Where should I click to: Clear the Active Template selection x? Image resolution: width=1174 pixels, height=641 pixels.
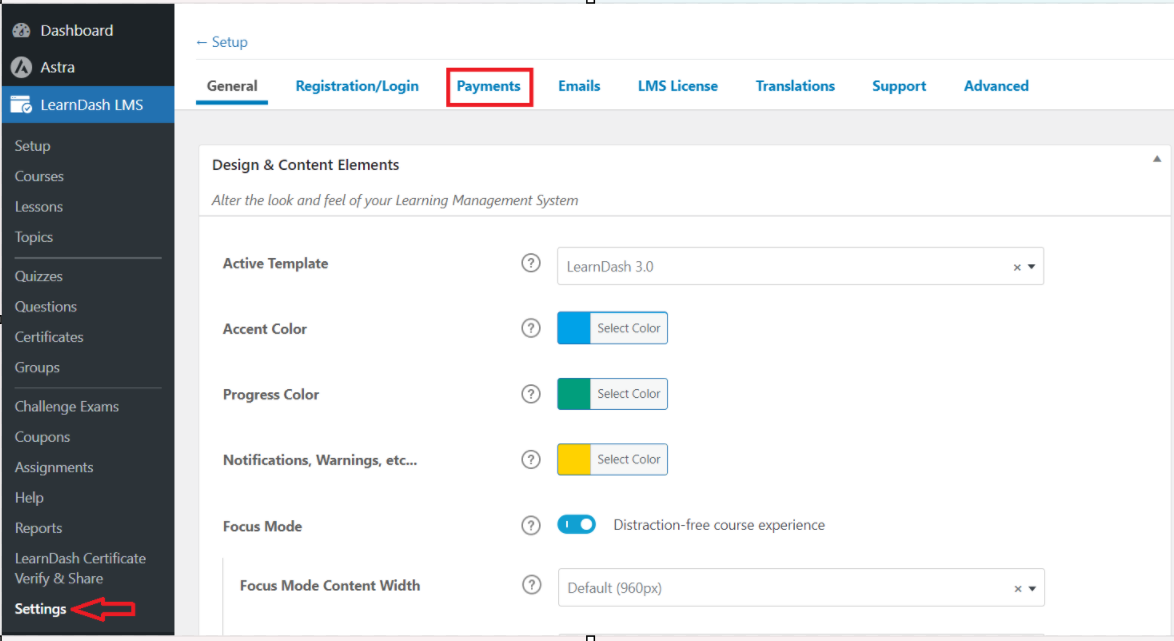[x=1017, y=267]
